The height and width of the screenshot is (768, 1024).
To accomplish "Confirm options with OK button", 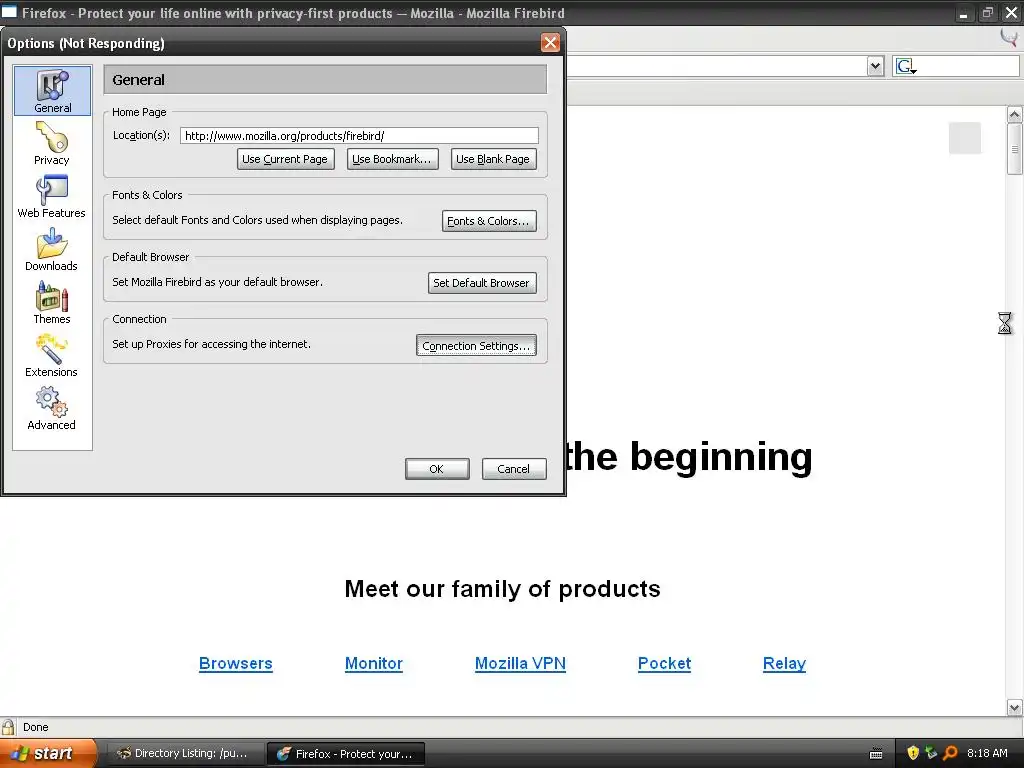I will pos(437,469).
